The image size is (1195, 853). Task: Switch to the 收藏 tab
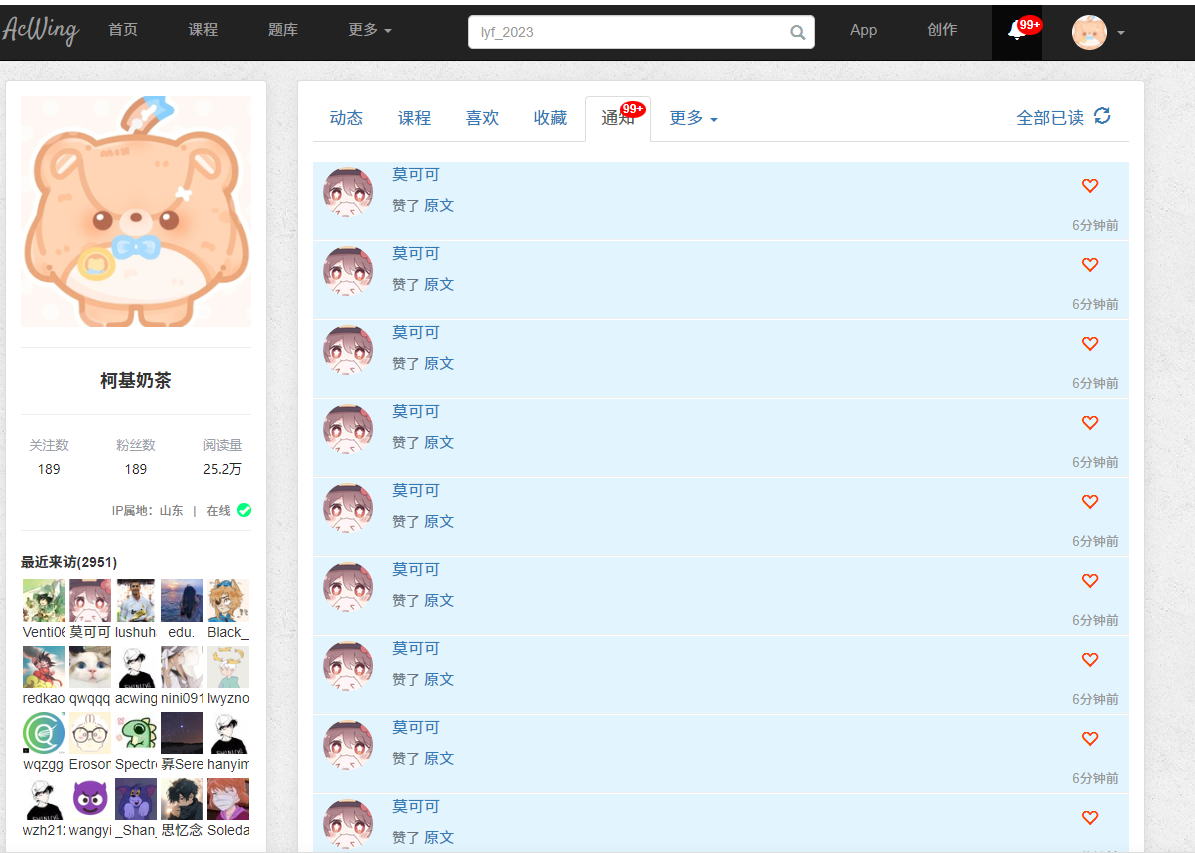pyautogui.click(x=550, y=118)
